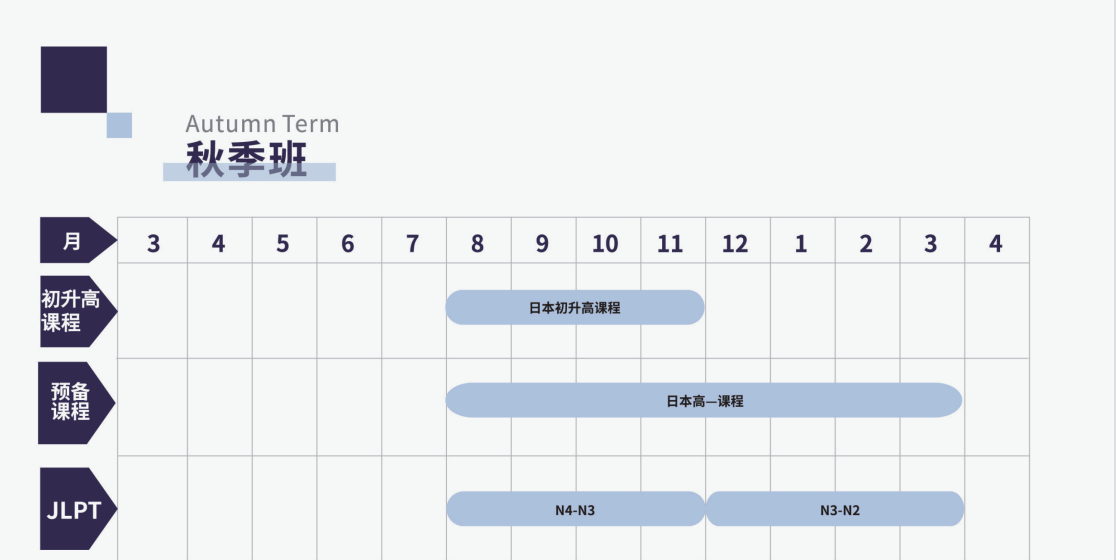1116x560 pixels.
Task: Click the month 12 column header
Action: pyautogui.click(x=735, y=243)
